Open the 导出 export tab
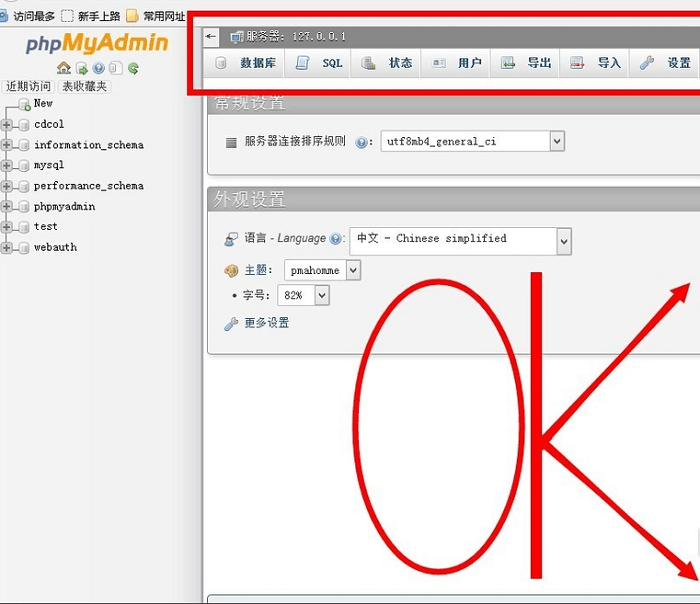This screenshot has width=700, height=604. coord(525,63)
